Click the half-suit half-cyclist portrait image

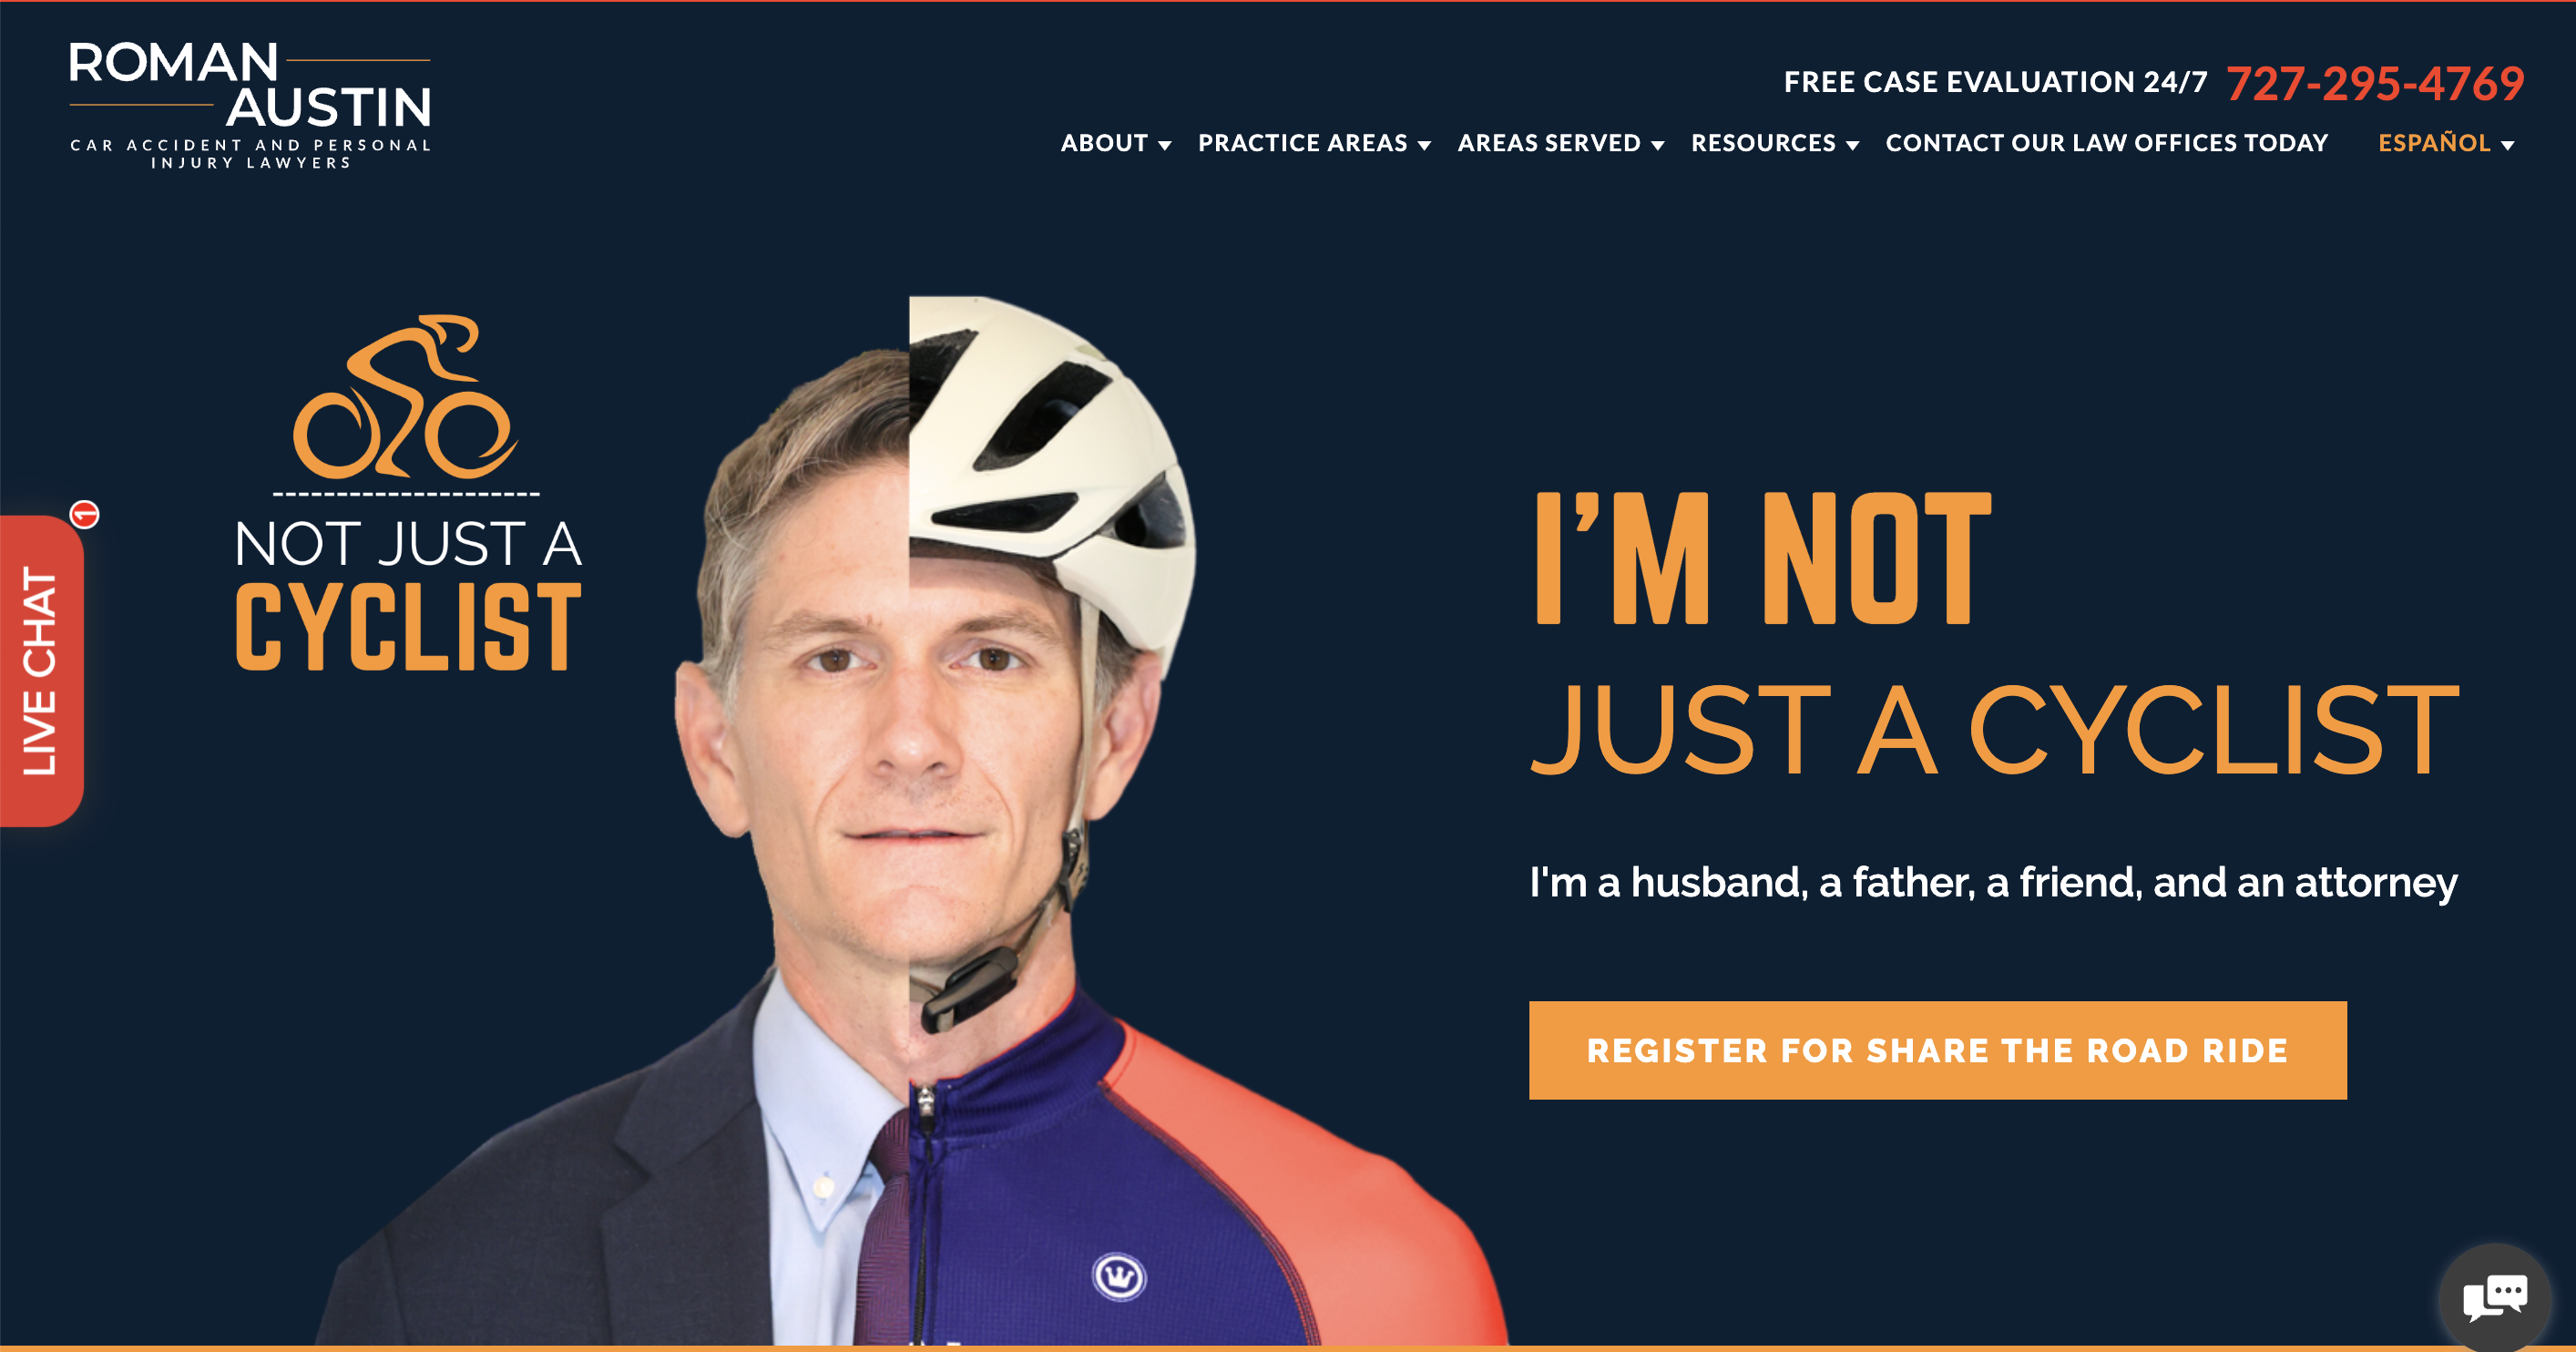(x=910, y=820)
